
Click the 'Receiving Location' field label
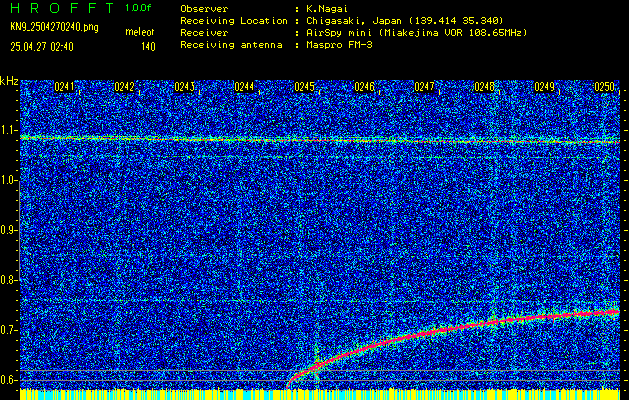[234, 21]
